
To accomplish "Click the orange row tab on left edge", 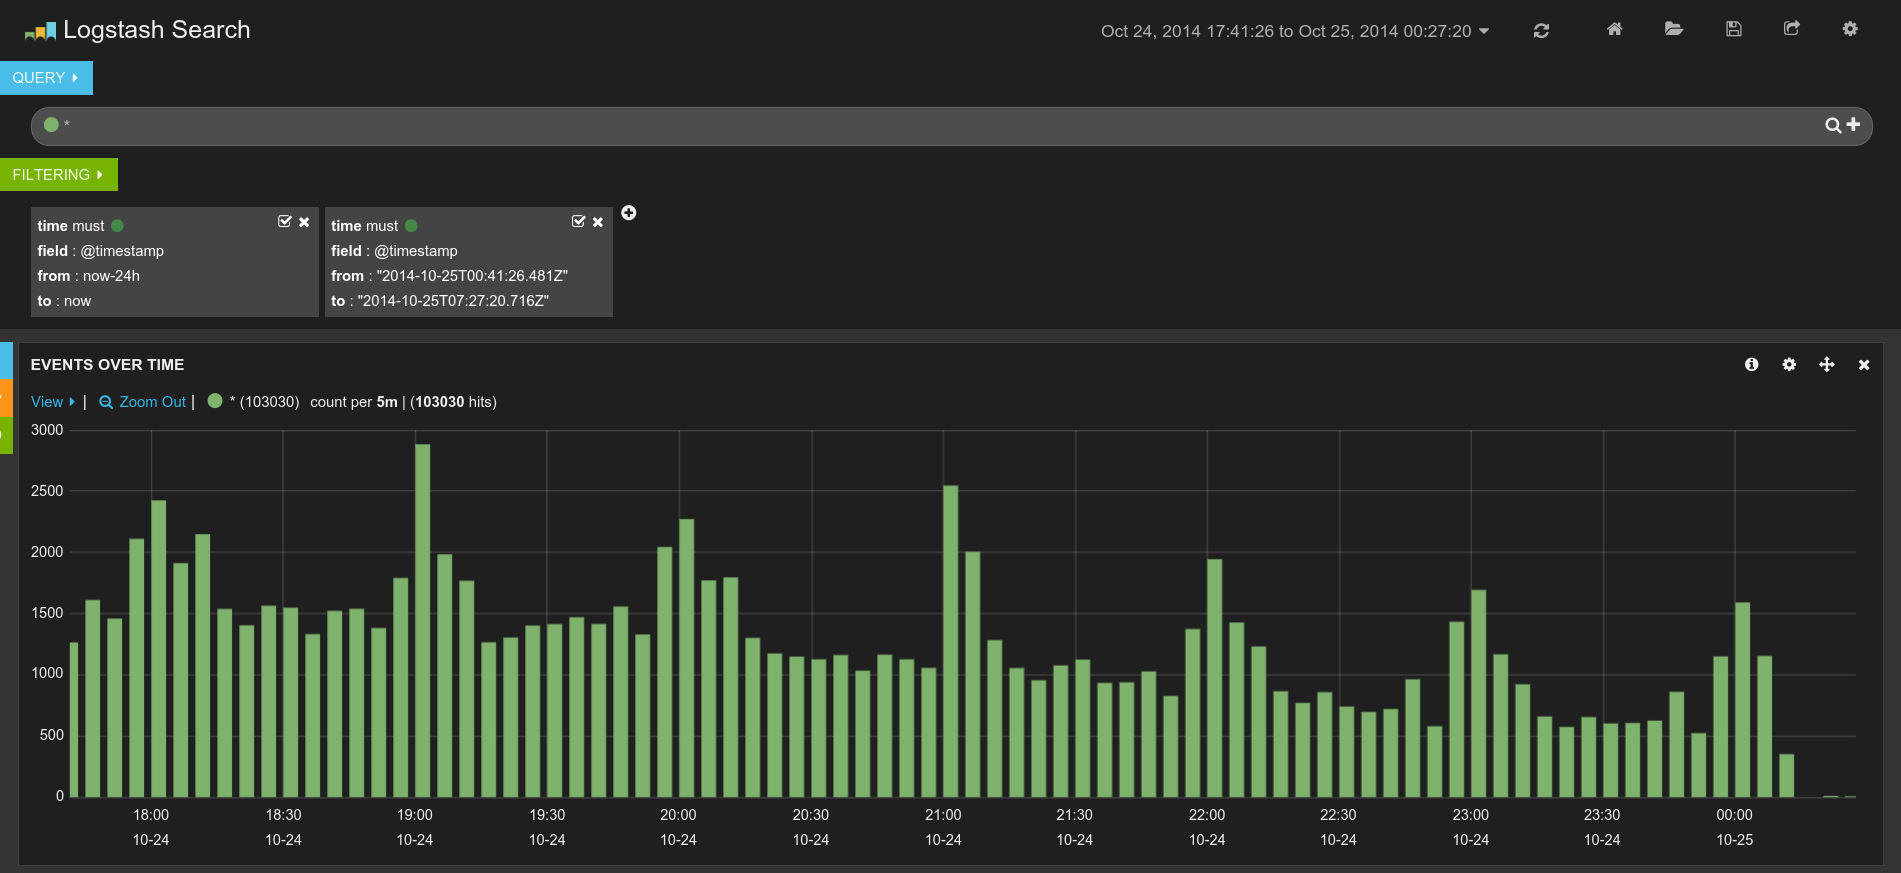I will 6,398.
